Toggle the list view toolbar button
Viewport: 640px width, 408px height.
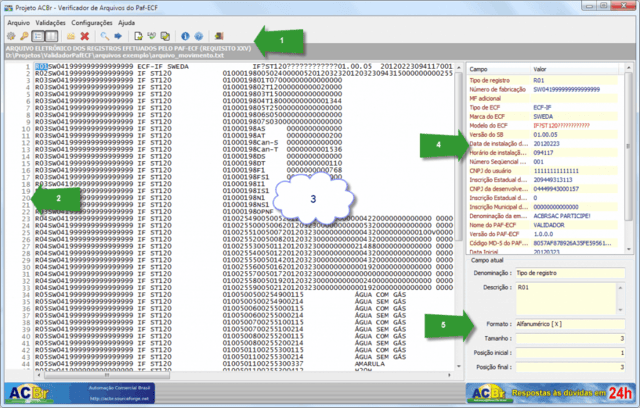[38, 36]
